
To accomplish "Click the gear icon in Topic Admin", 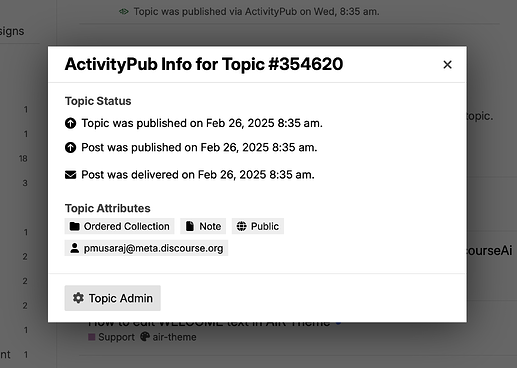I will (x=78, y=298).
